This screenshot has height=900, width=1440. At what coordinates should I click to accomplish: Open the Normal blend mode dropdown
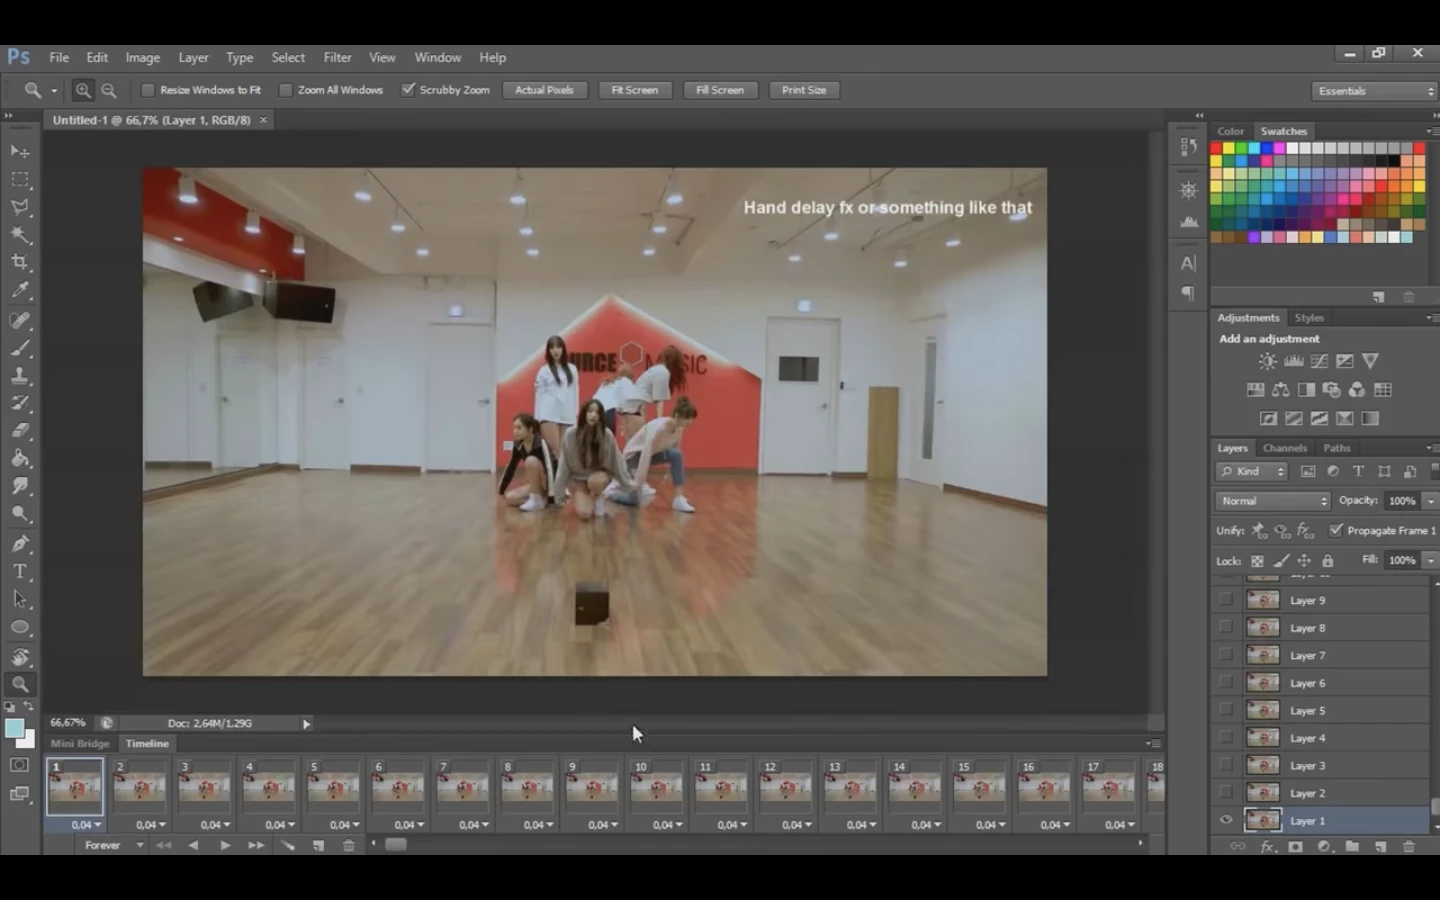coord(1273,501)
